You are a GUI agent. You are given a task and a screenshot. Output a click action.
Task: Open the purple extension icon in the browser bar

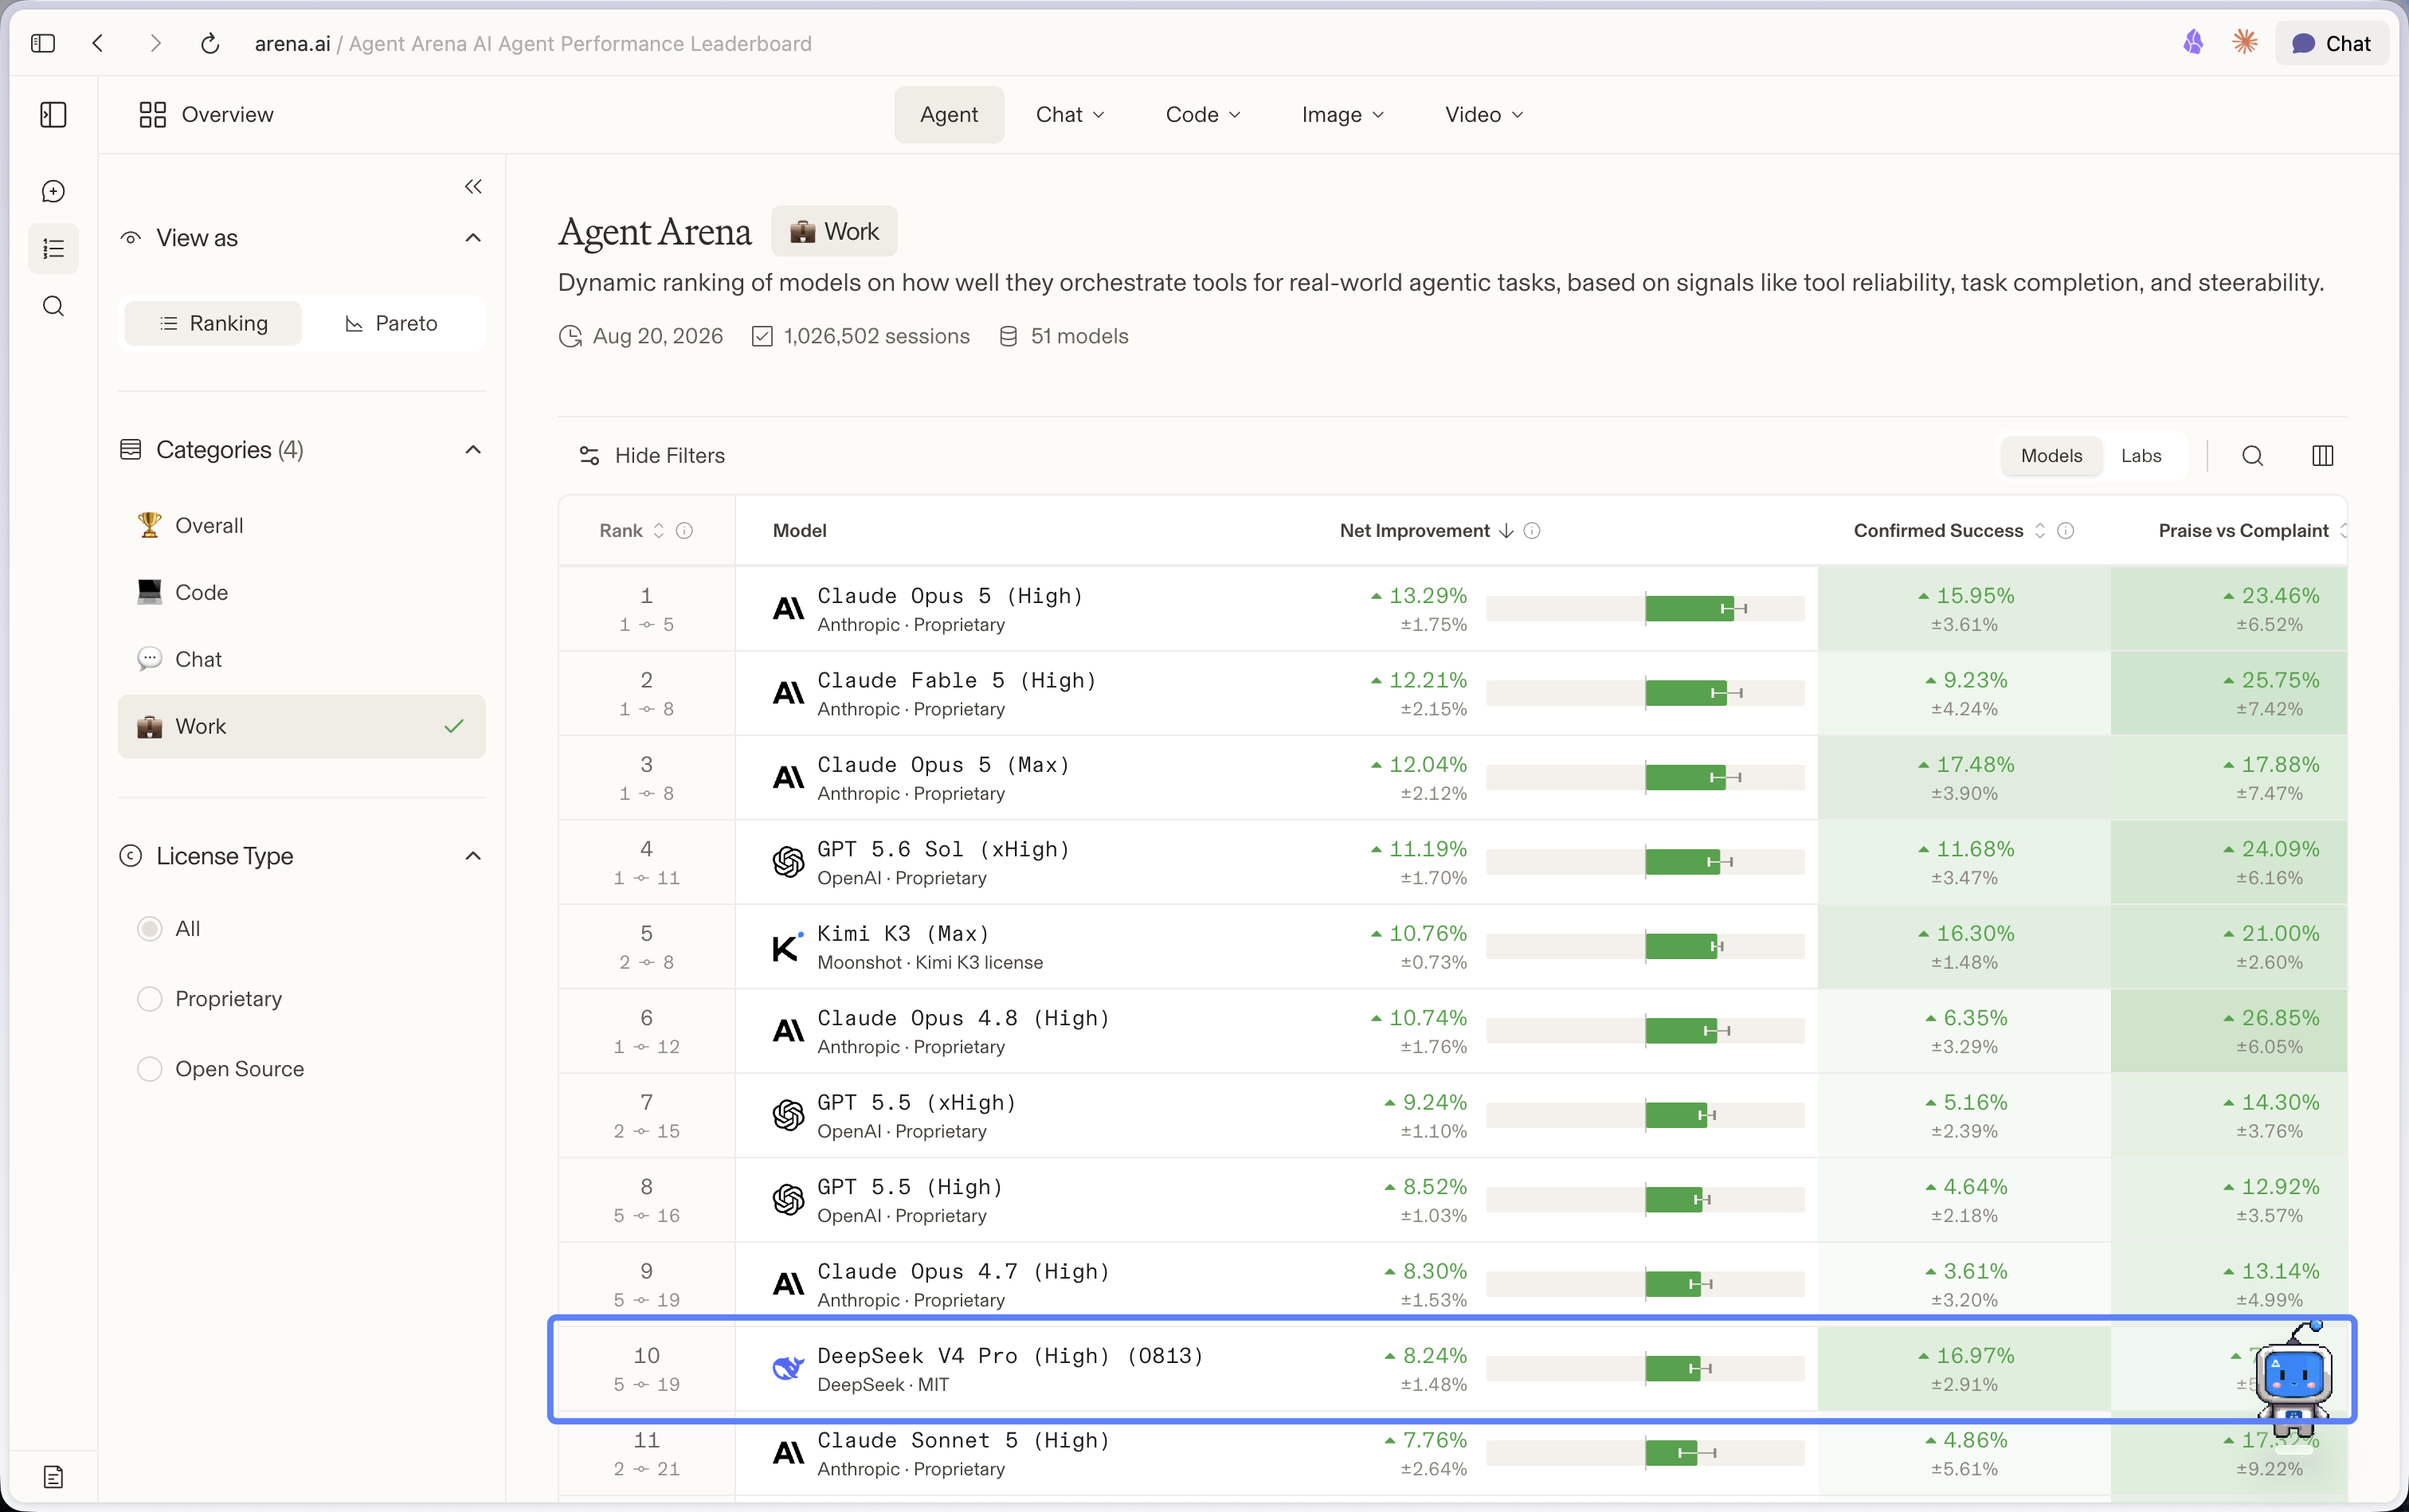(2193, 43)
